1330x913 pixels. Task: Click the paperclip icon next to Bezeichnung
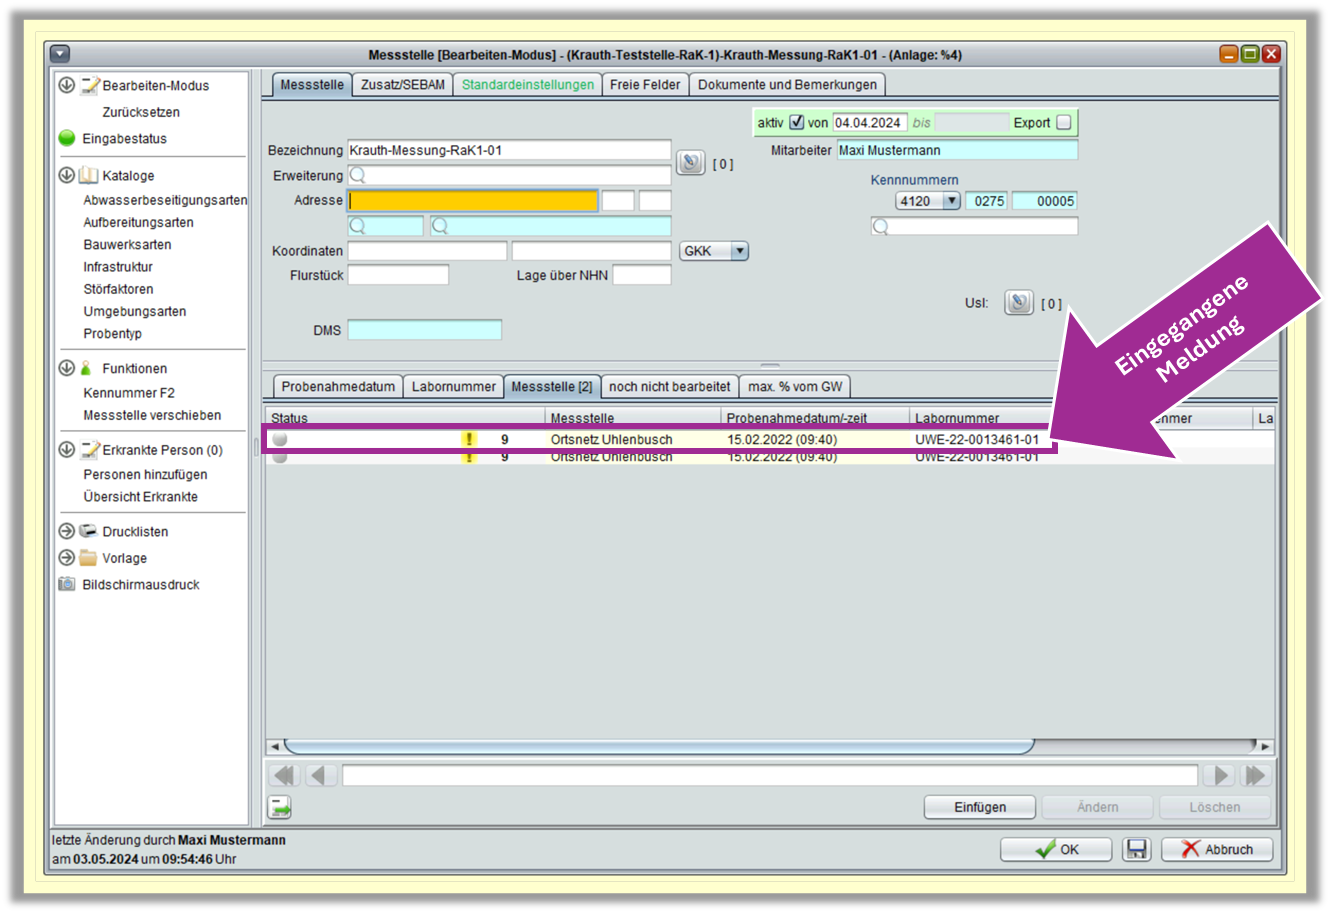coord(690,162)
